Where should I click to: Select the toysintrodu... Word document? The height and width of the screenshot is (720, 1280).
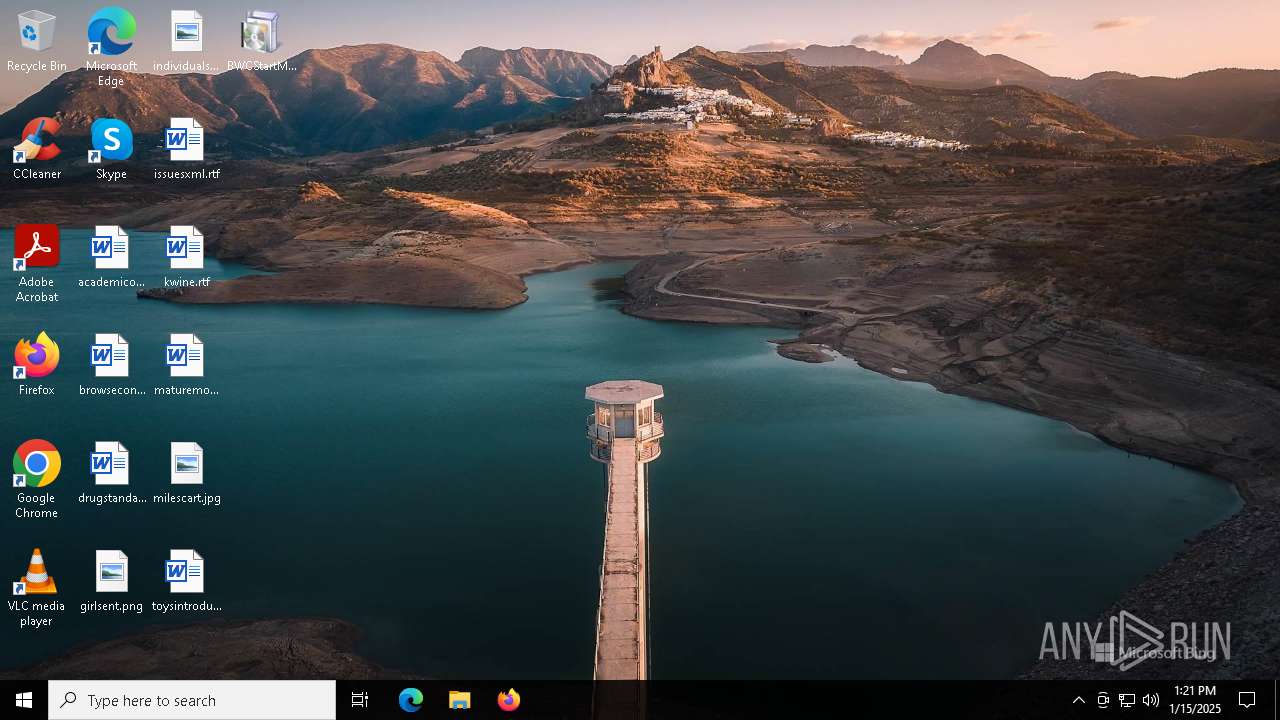186,581
